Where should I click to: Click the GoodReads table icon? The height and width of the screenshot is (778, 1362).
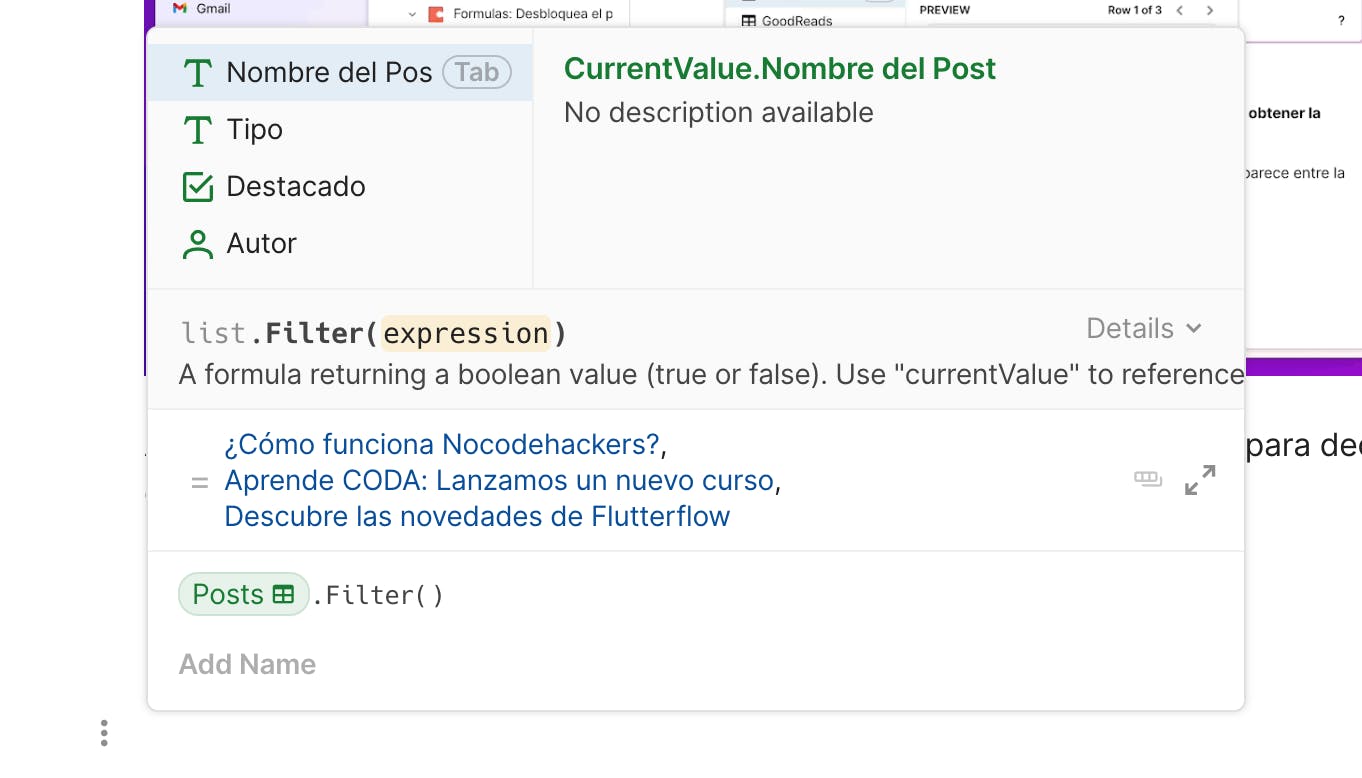748,21
